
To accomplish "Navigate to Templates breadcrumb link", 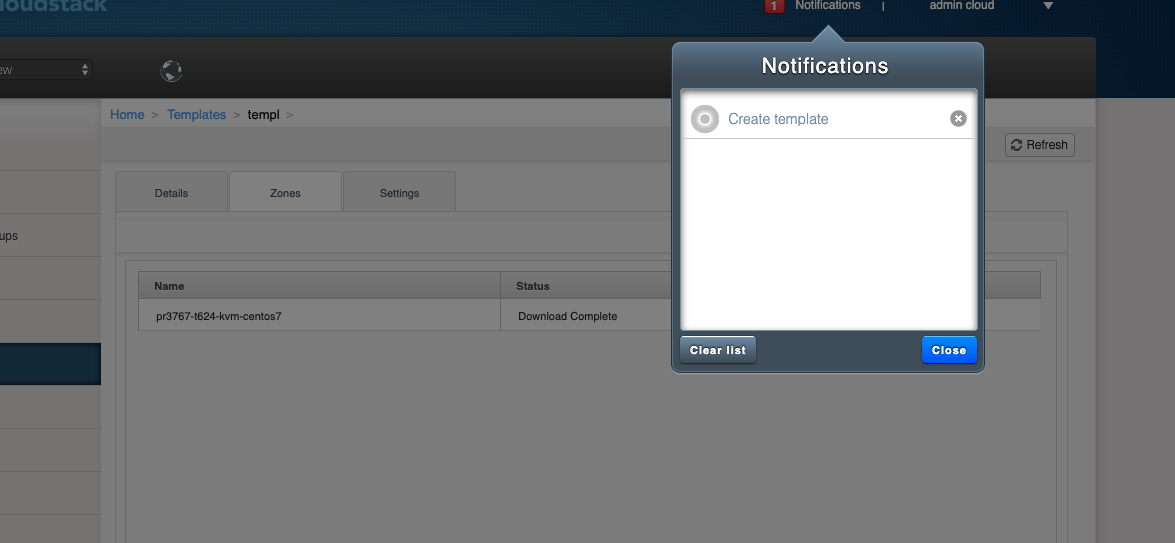I will tap(196, 115).
